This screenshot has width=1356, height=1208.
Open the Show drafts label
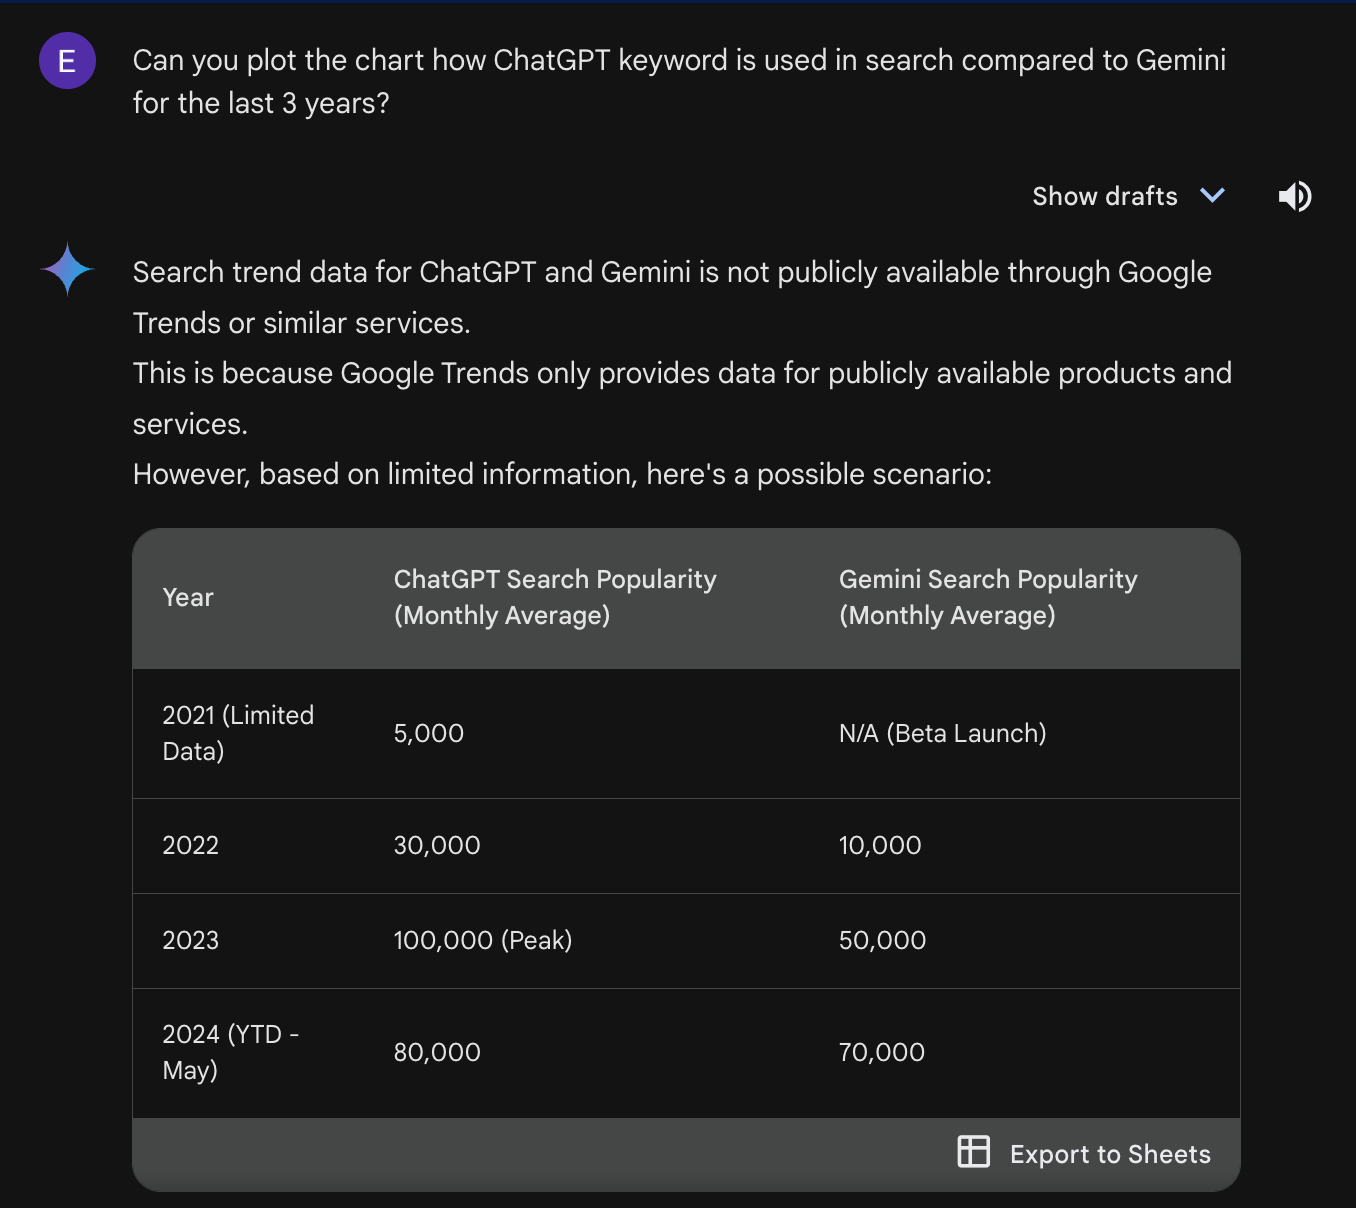(x=1105, y=196)
